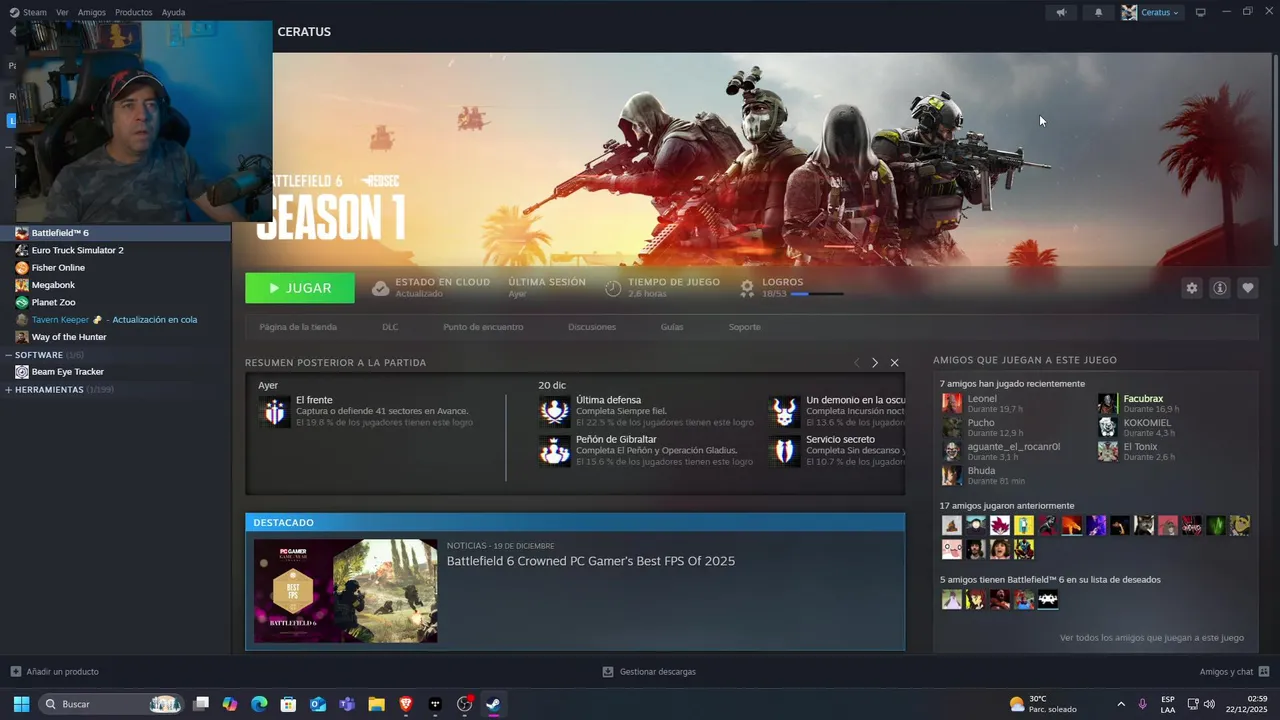The image size is (1280, 720).
Task: Open the Soporte tab
Action: pyautogui.click(x=744, y=327)
